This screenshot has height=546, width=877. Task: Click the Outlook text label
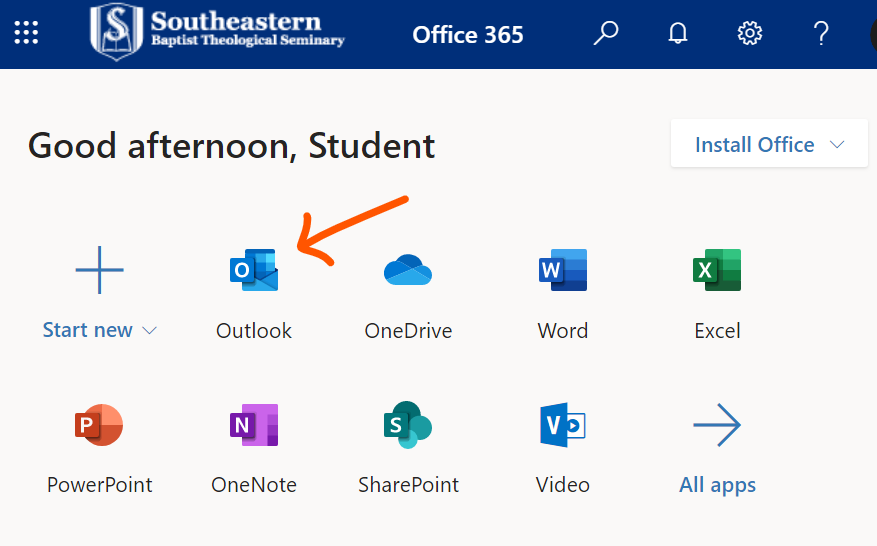coord(254,331)
